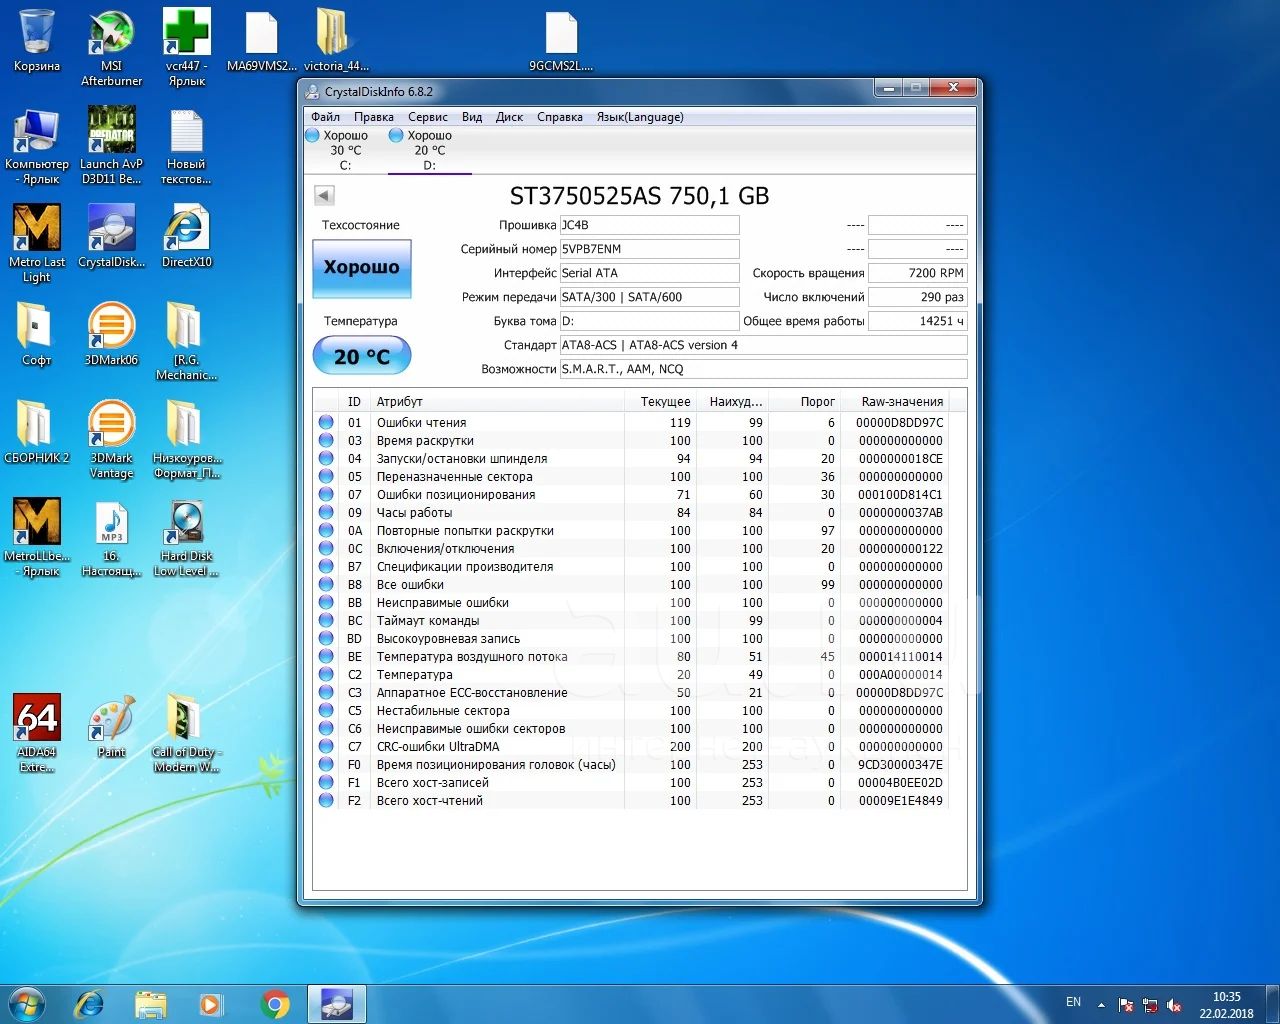
Task: Launch the Paint desktop shortcut
Action: click(111, 727)
